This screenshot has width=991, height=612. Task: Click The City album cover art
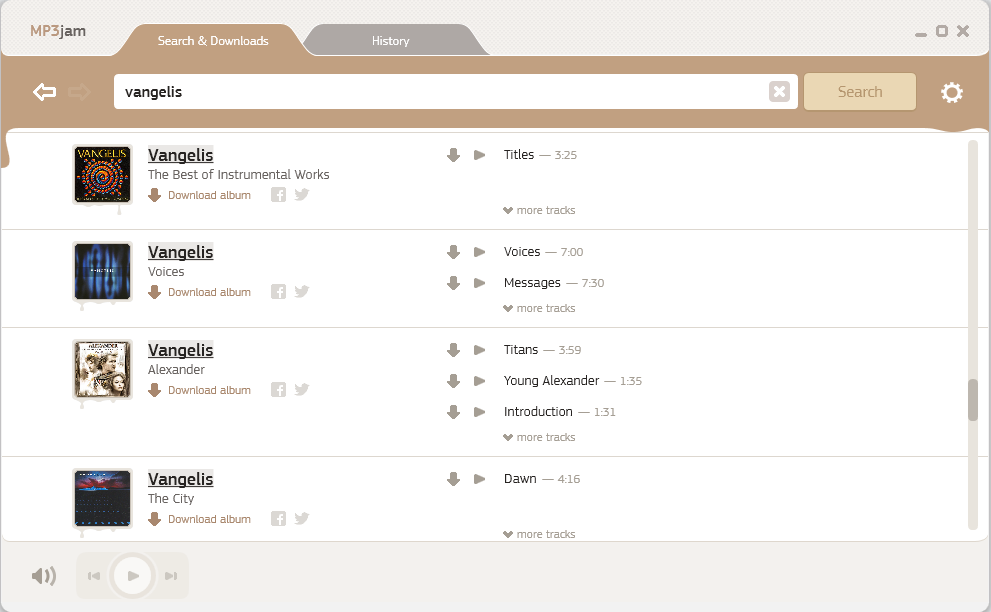pos(102,498)
